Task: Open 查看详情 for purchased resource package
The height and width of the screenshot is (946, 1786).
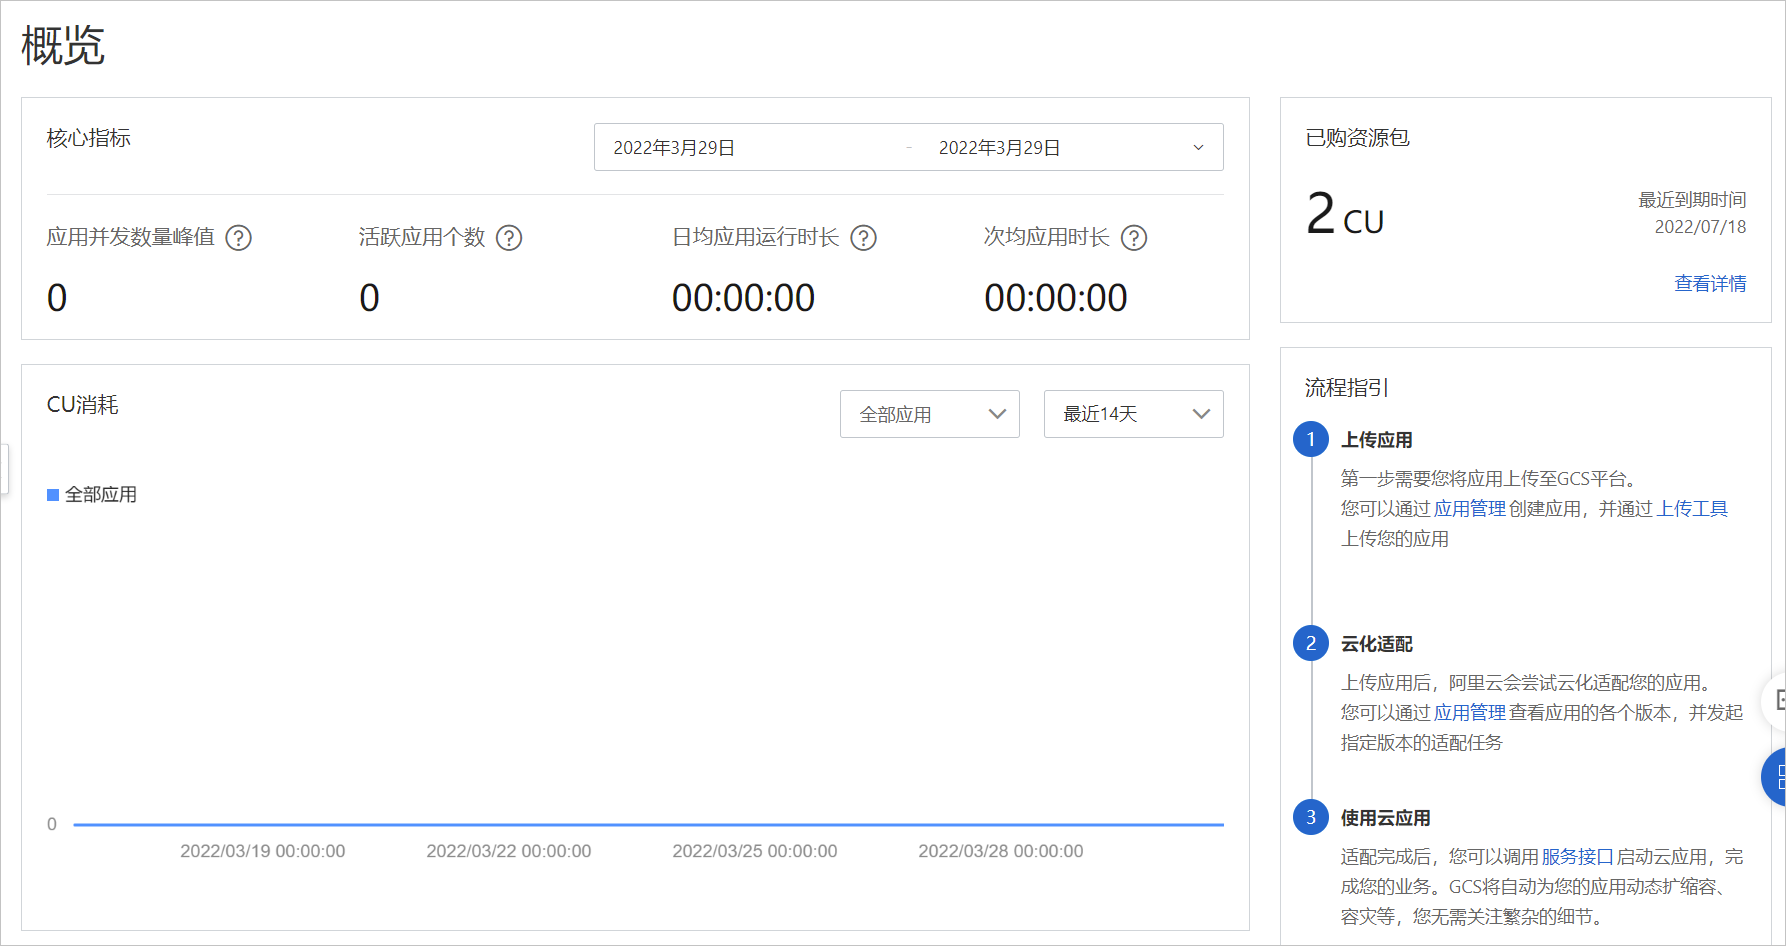Action: [1710, 284]
